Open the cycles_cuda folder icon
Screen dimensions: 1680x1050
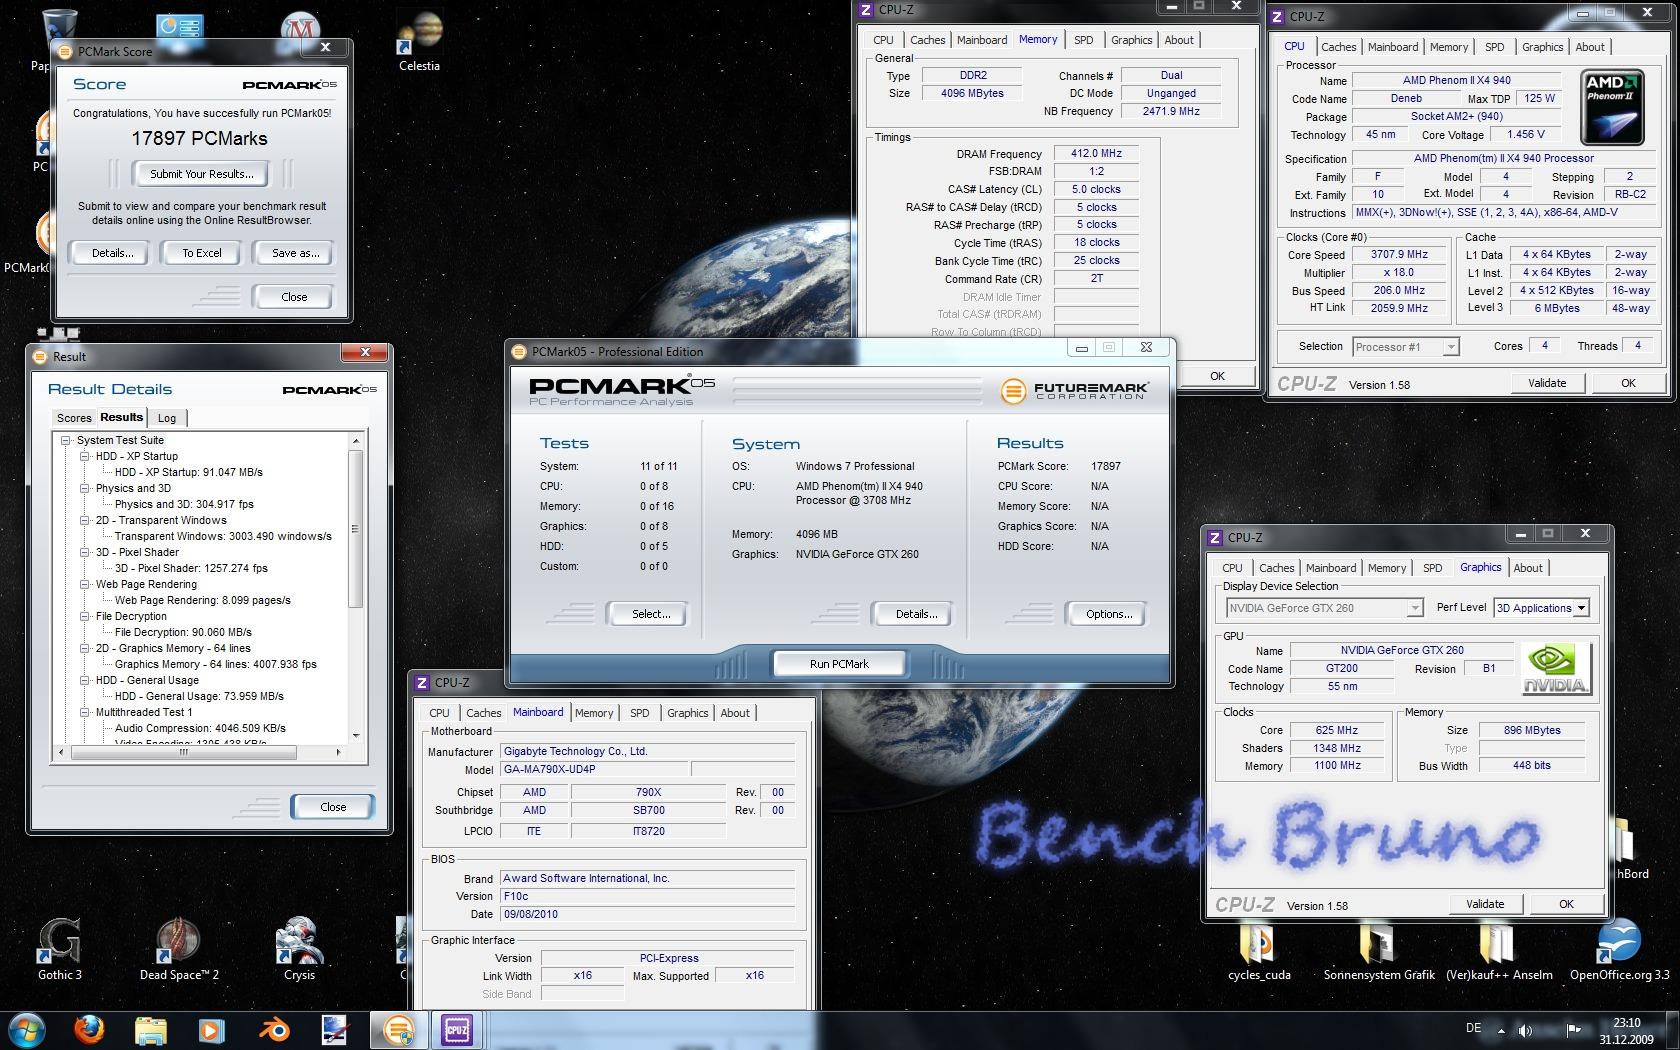click(1259, 951)
